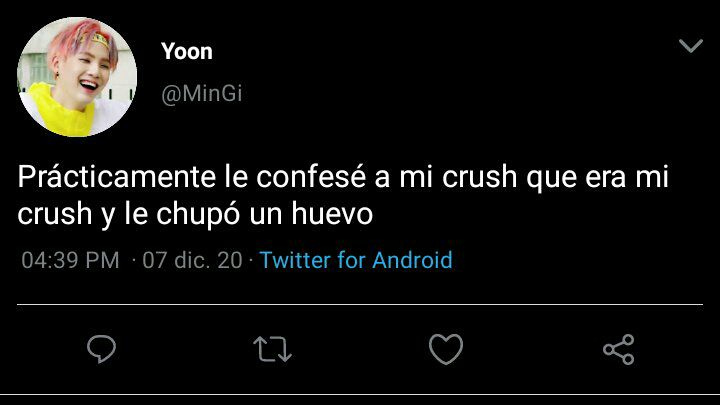Share the tweet using the share icon

[619, 349]
